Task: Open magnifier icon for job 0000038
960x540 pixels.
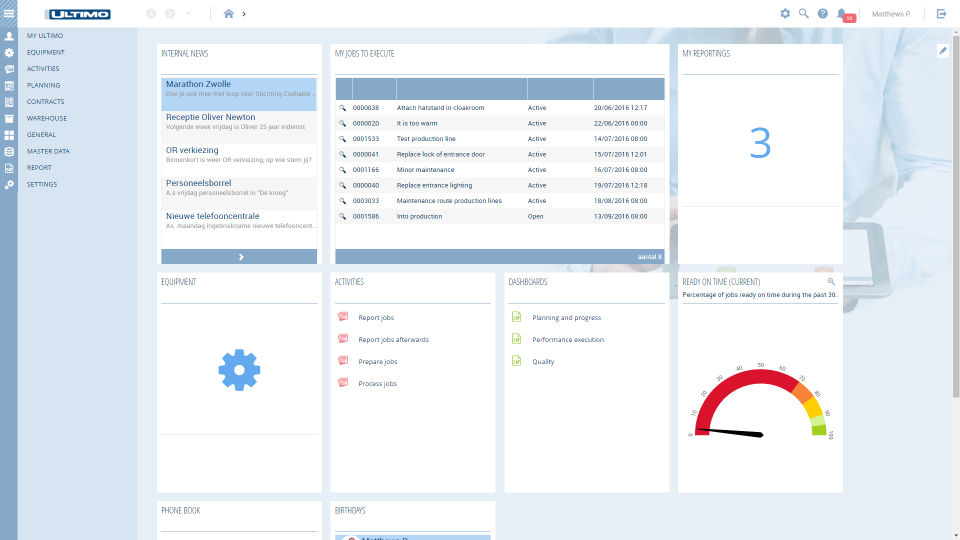Action: [342, 108]
